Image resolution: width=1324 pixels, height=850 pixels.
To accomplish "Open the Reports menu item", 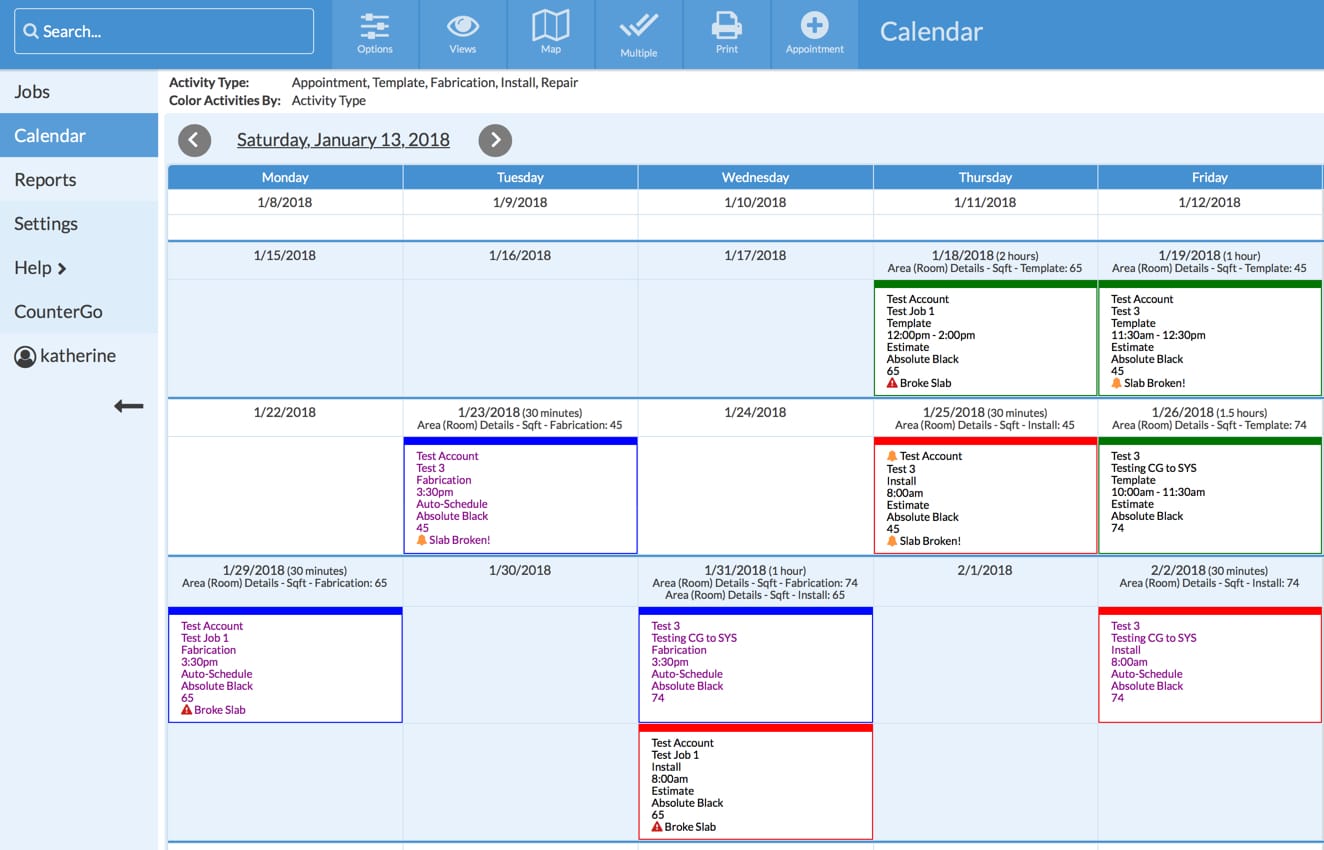I will [79, 180].
